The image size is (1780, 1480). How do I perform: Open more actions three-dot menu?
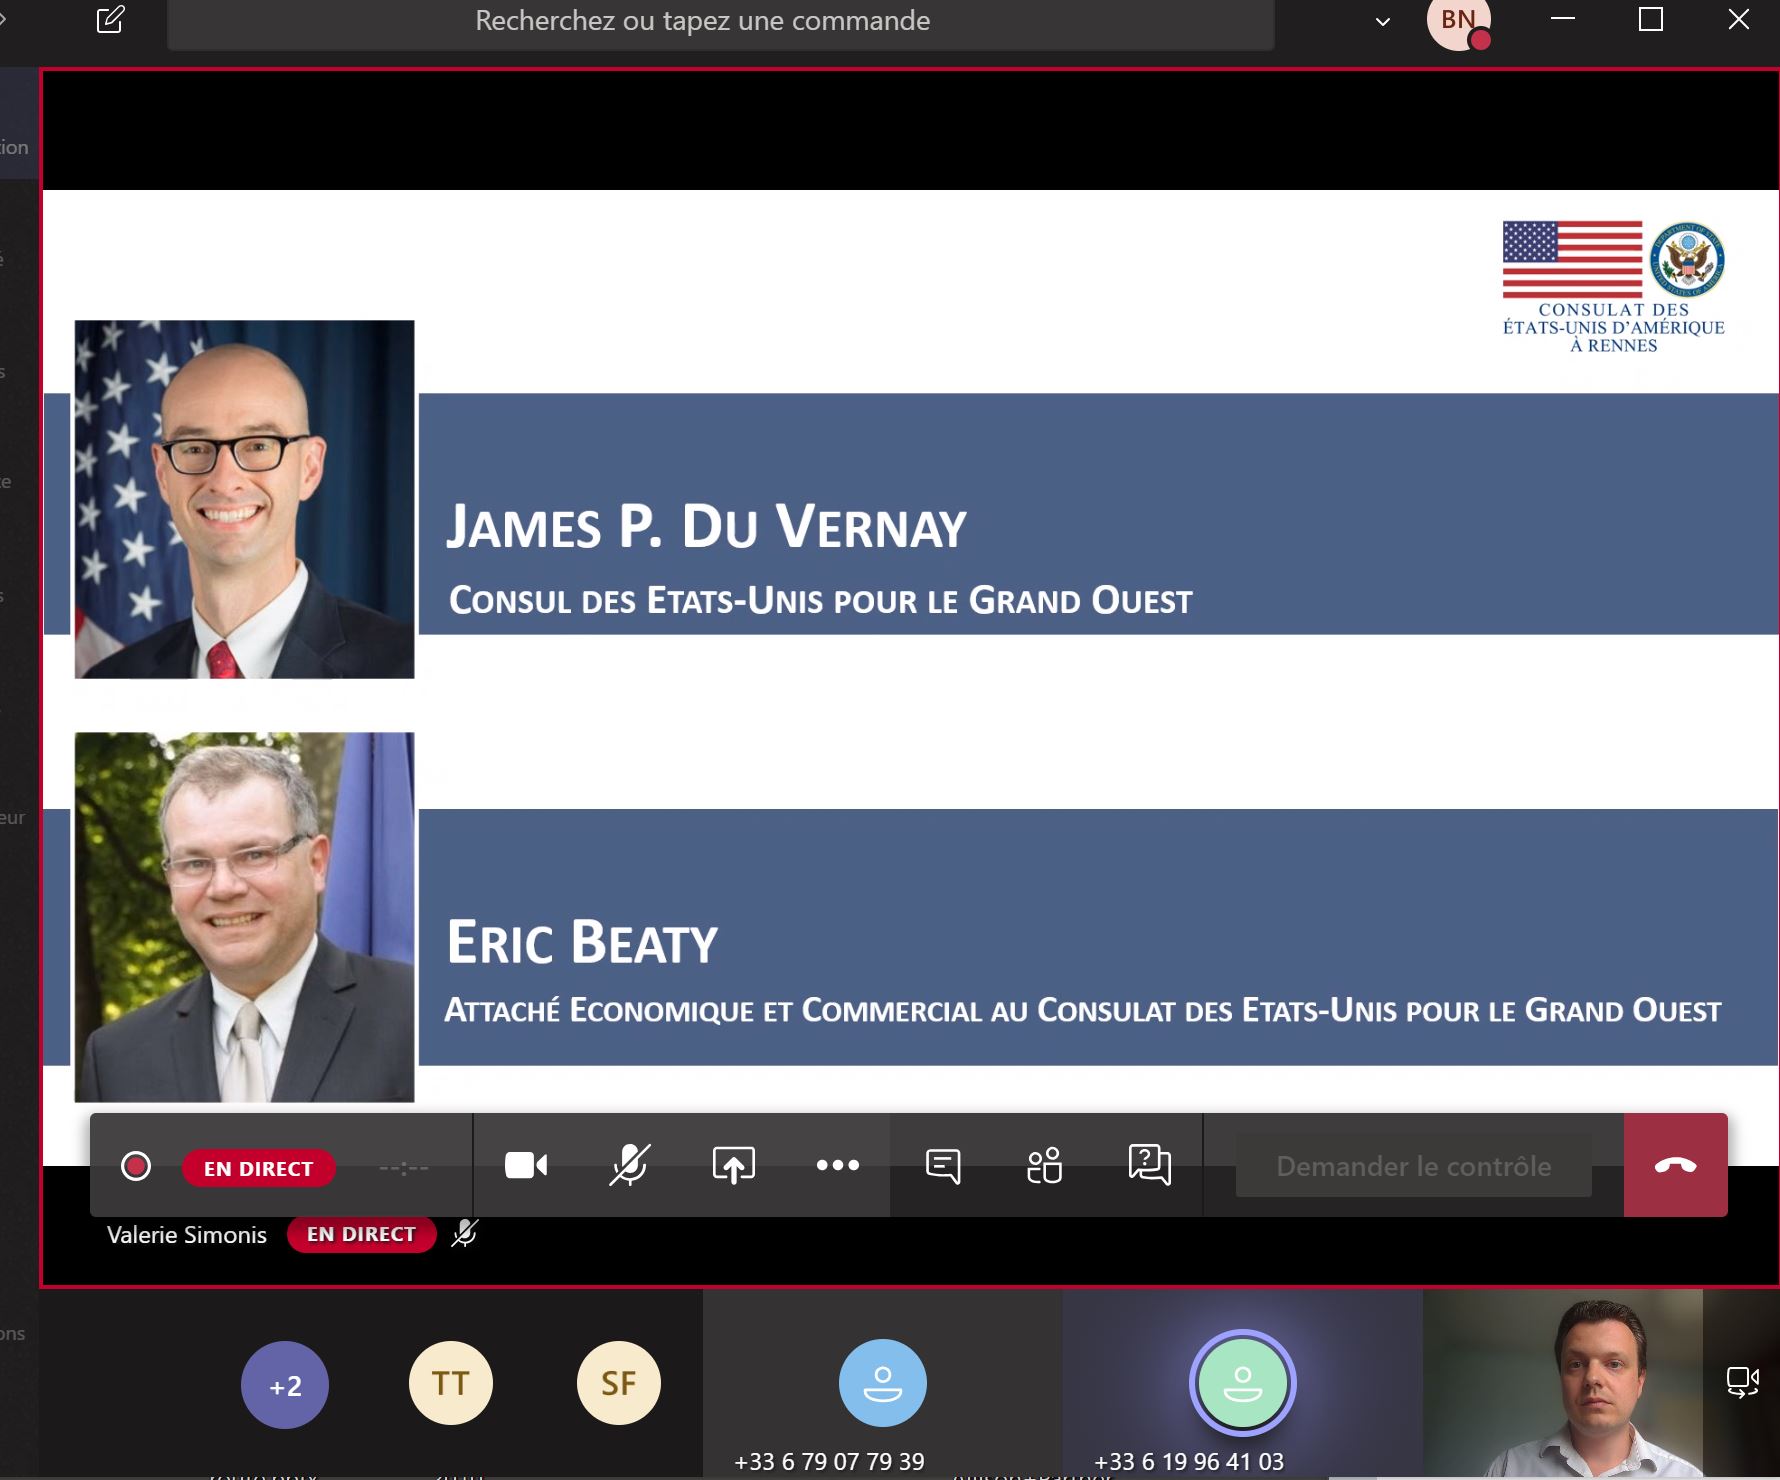click(837, 1165)
